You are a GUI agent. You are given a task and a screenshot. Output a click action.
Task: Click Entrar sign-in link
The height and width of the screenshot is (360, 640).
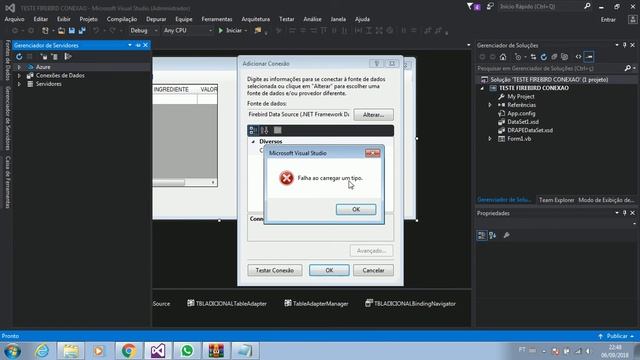(608, 19)
